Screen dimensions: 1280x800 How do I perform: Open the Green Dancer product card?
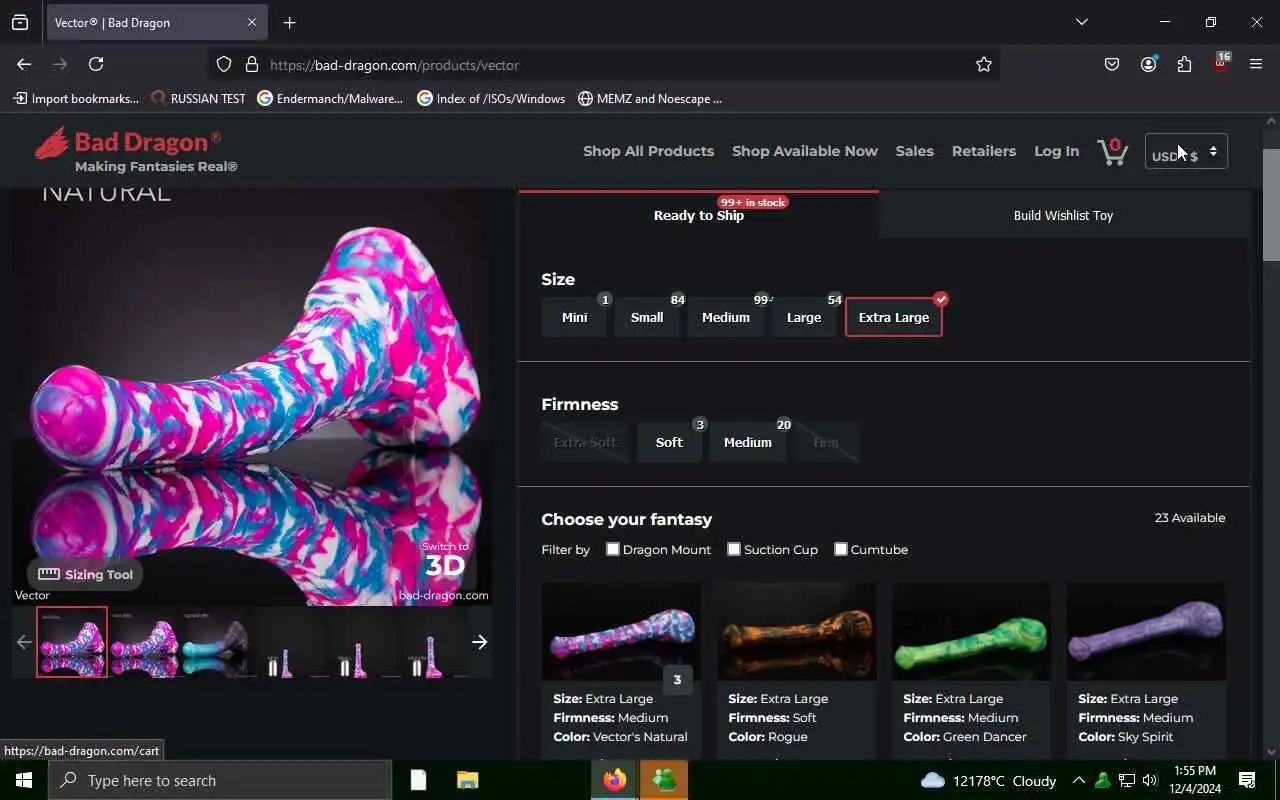point(971,668)
